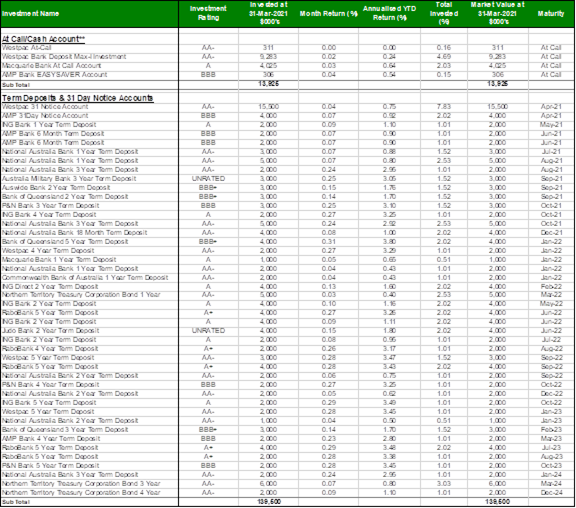Image resolution: width=576 pixels, height=508 pixels.
Task: Click 'Bank of Queensland 5 Year Term Deposit'
Action: [x=65, y=242]
